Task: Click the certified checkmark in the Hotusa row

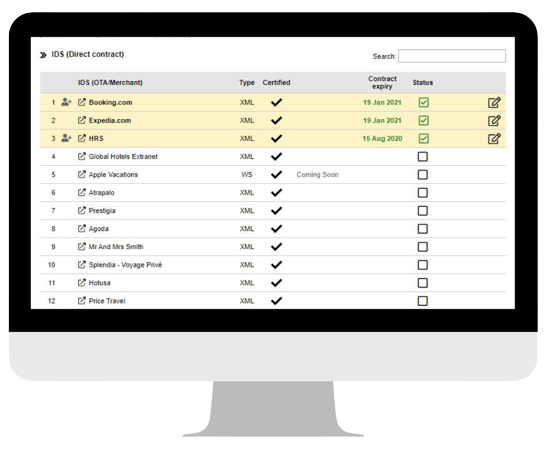Action: tap(276, 282)
